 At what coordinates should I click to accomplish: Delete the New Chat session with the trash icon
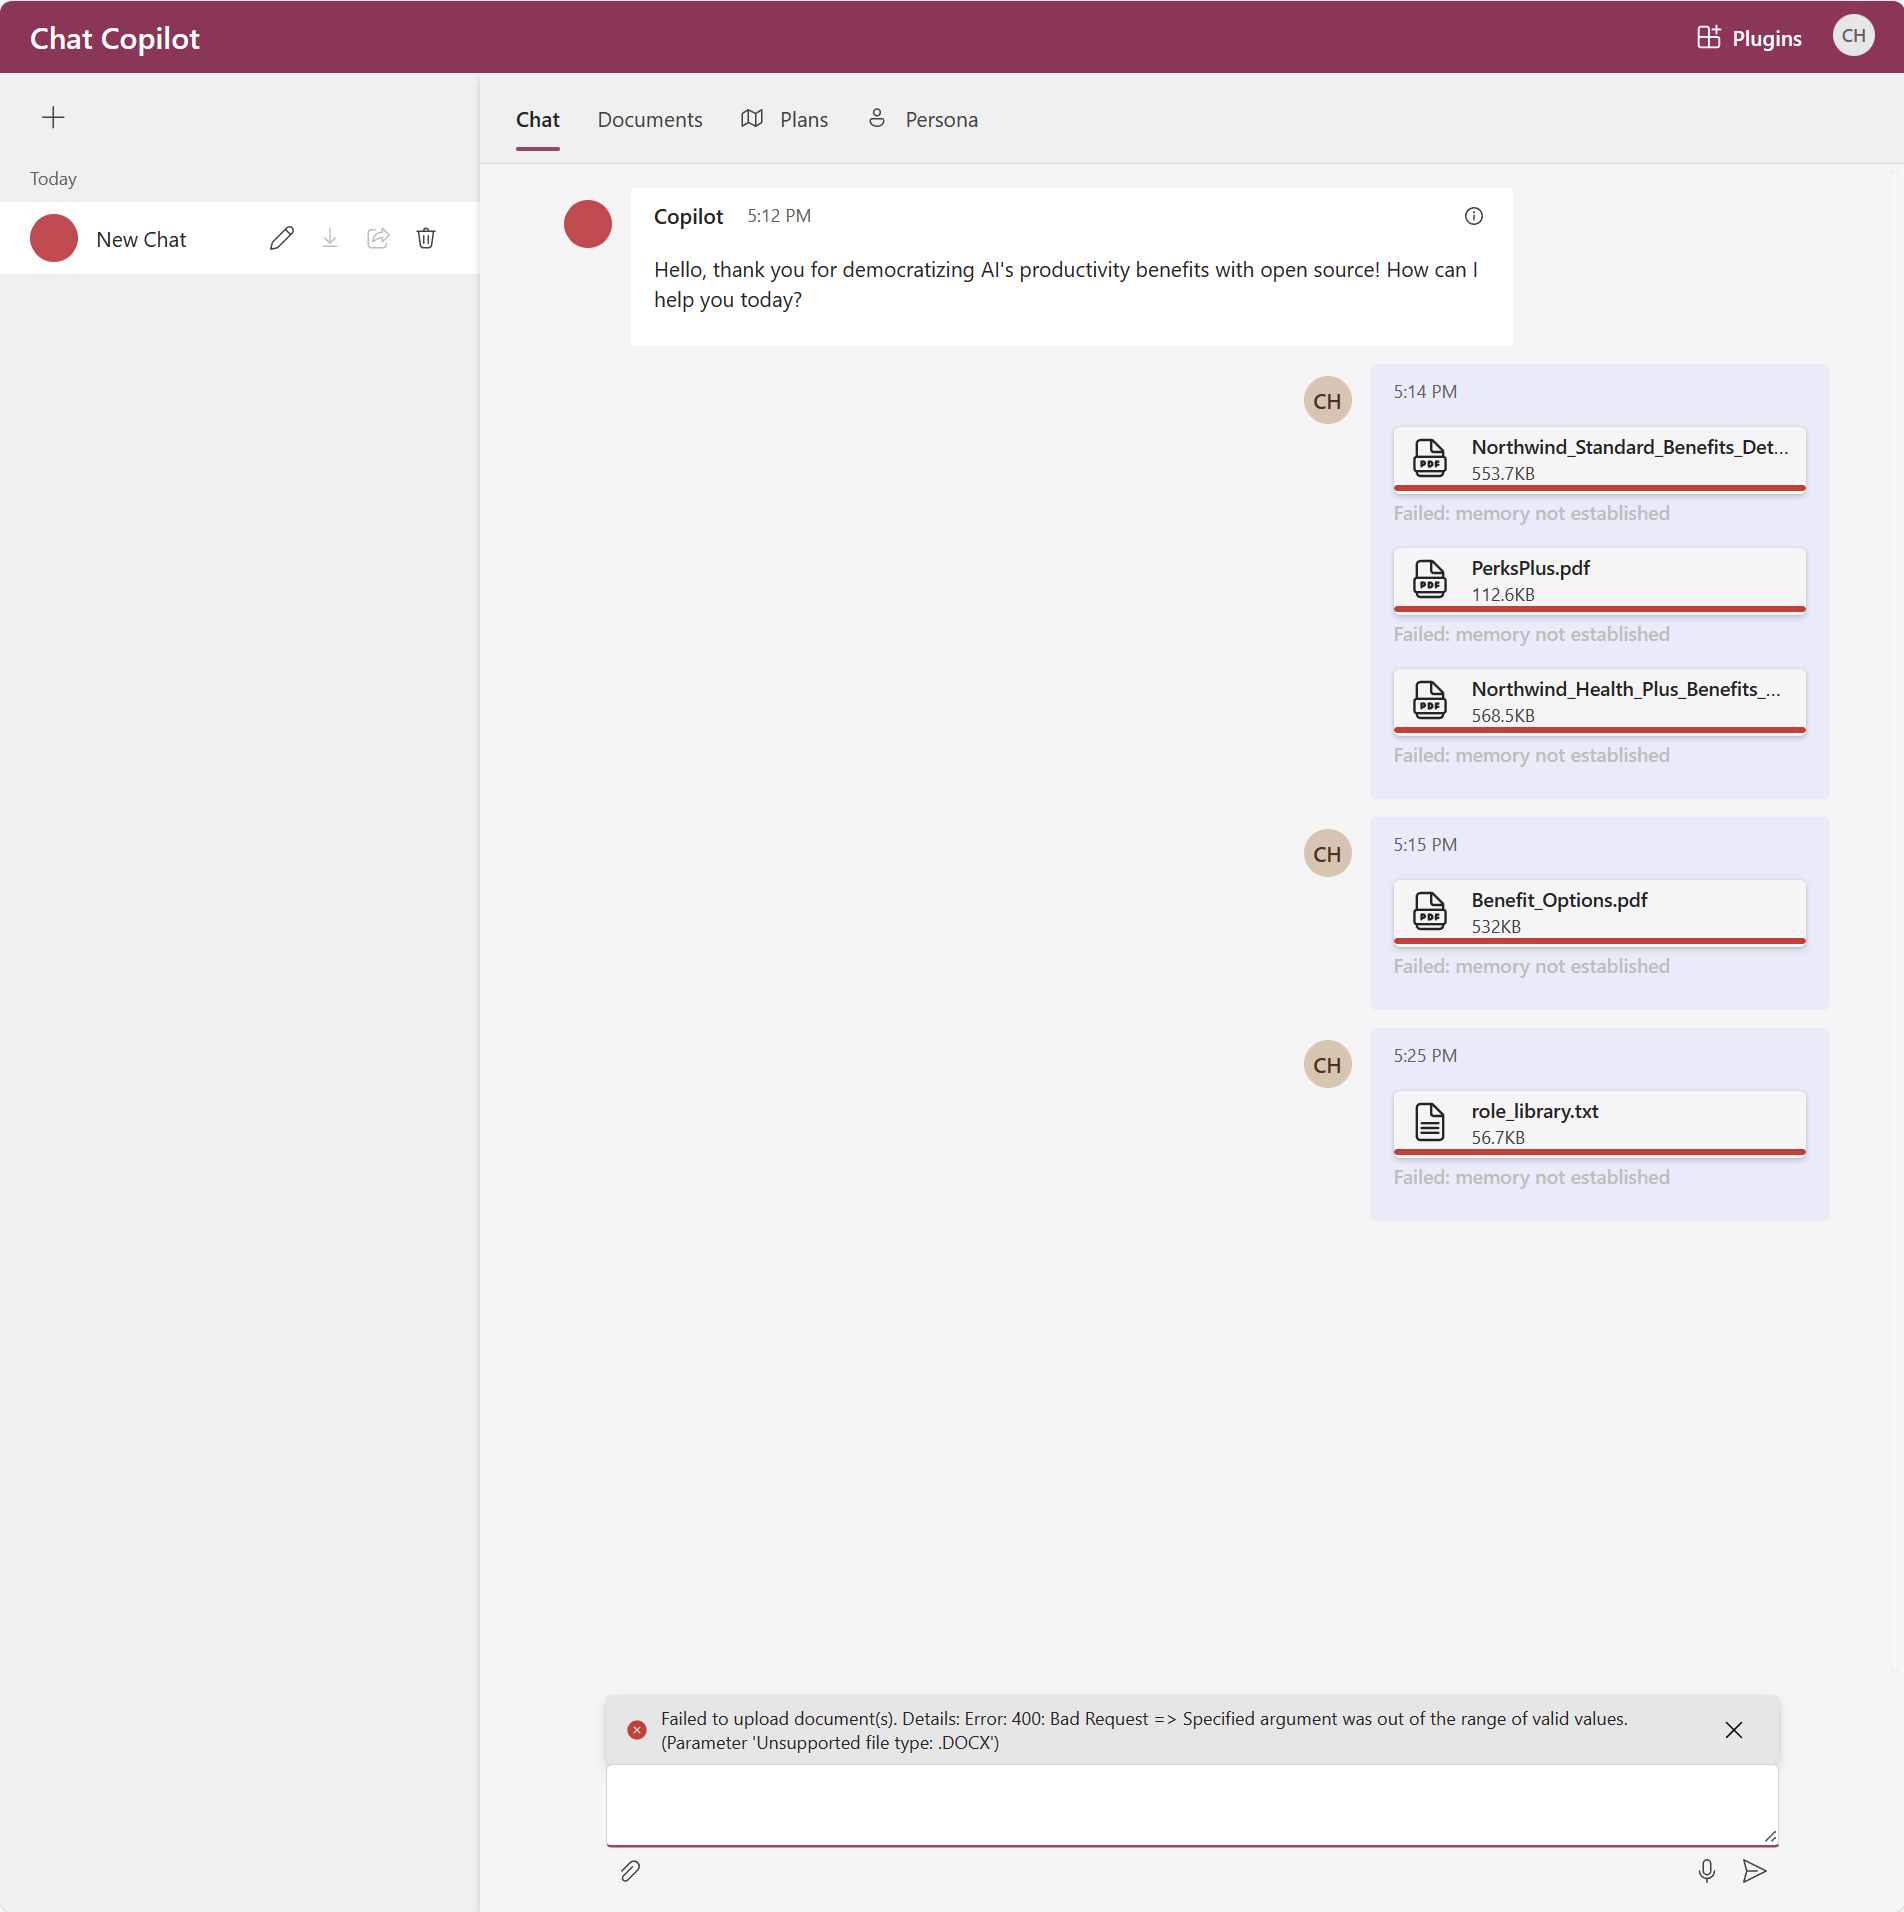[425, 238]
